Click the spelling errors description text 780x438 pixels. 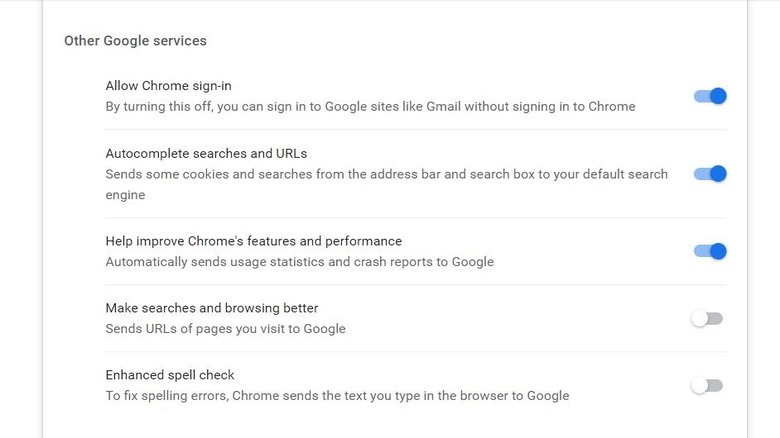point(337,395)
